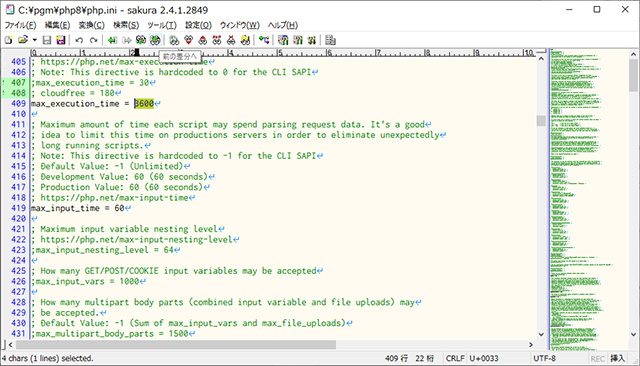Open the ヘルプ(H) menu

[283, 25]
